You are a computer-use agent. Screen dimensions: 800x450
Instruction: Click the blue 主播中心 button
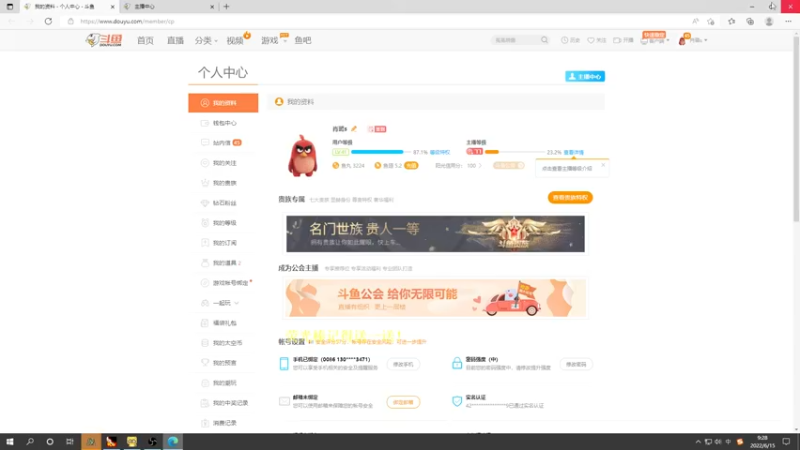coord(585,77)
